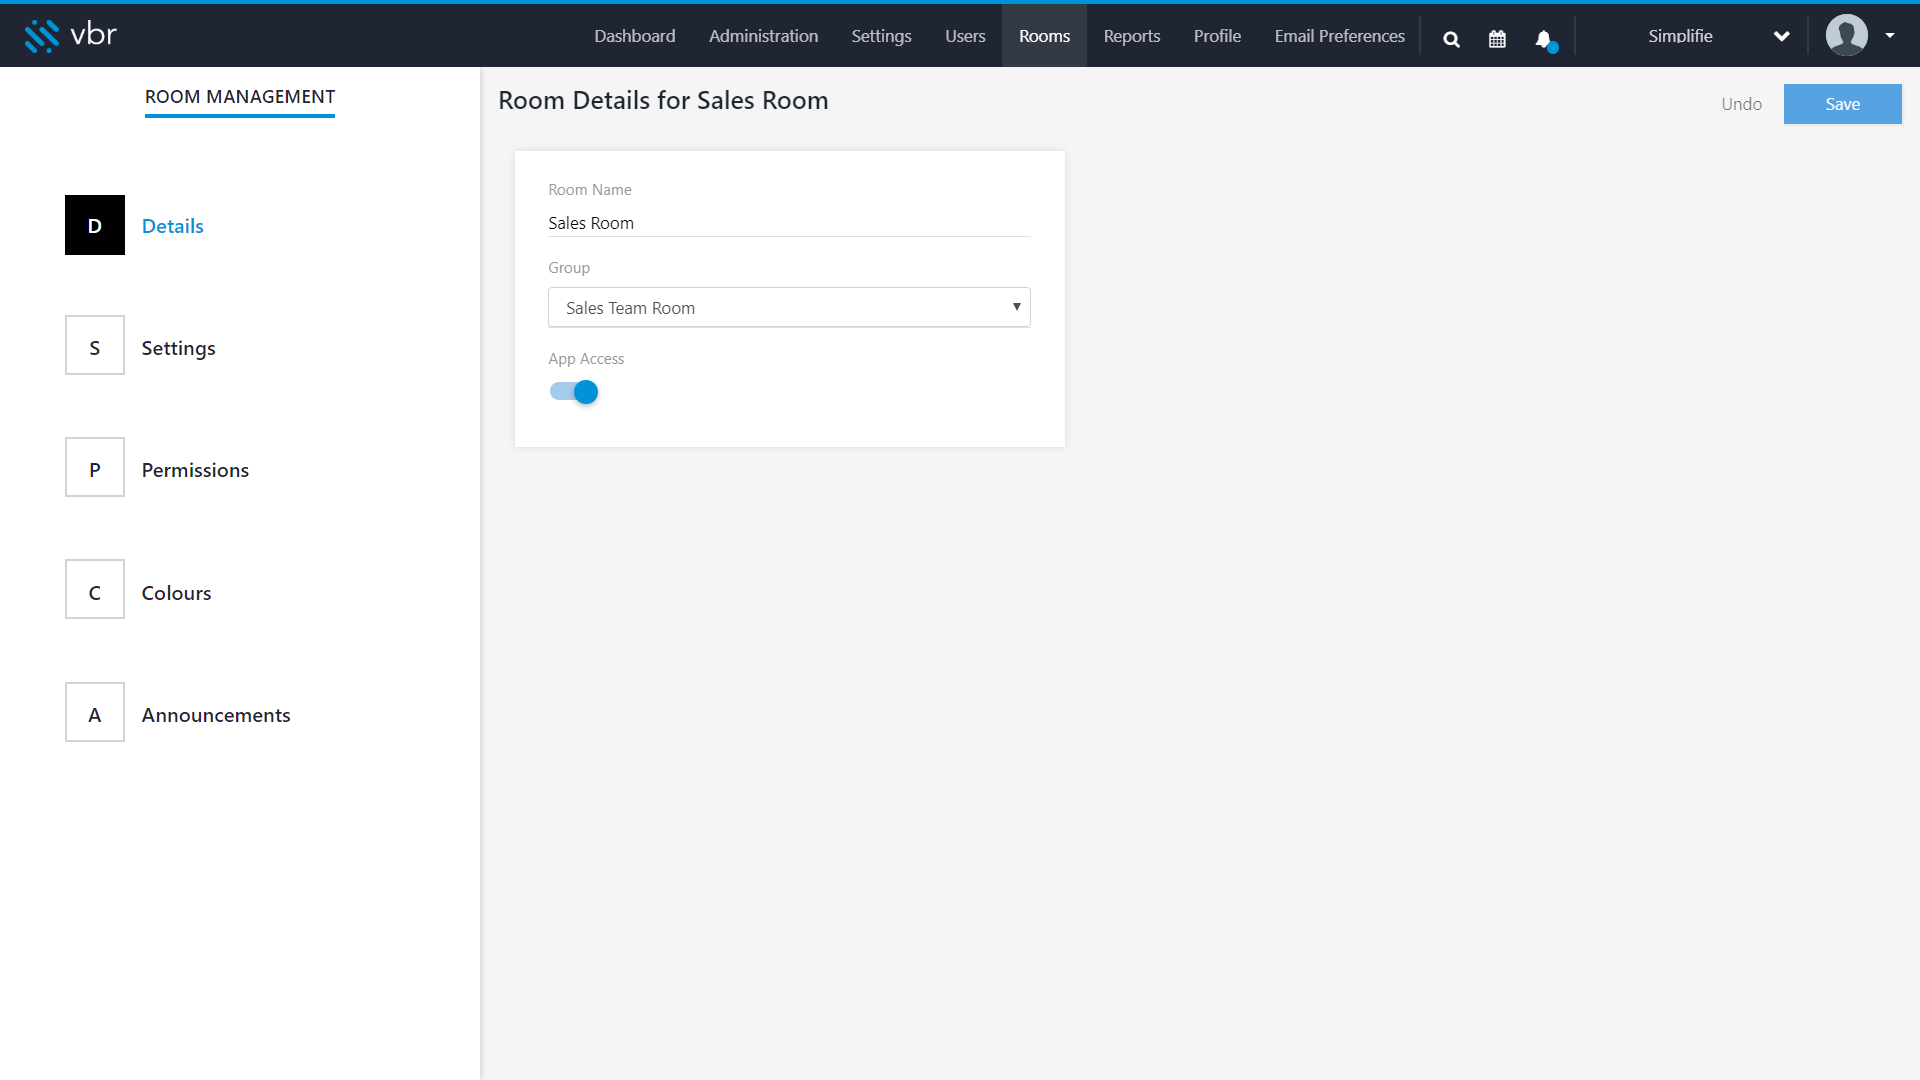The image size is (1920, 1080).
Task: Open the top bar Settings menu
Action: point(881,36)
